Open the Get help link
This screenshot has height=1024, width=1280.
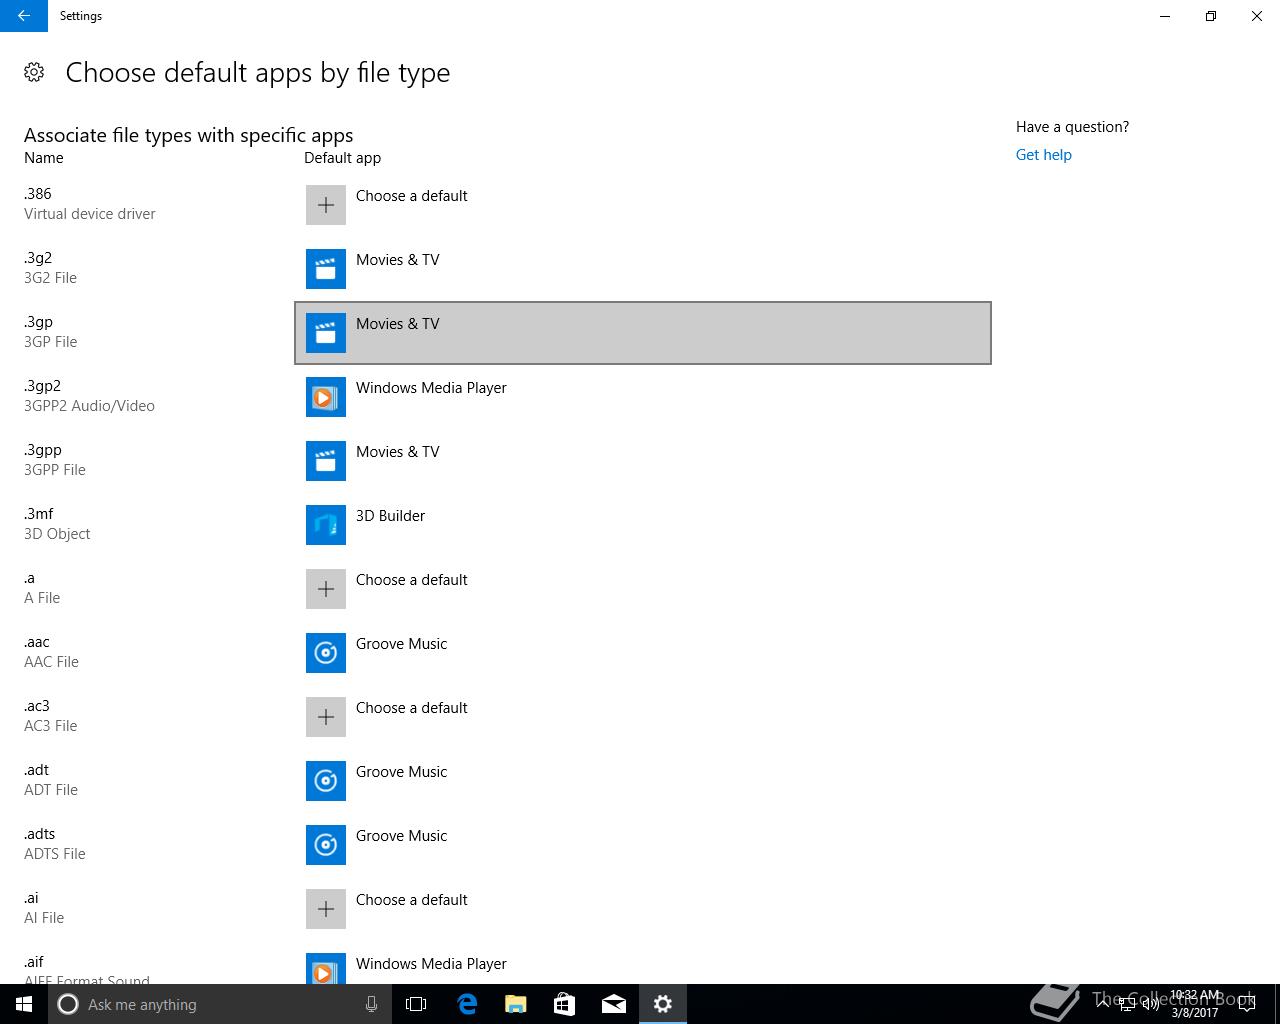pyautogui.click(x=1043, y=155)
